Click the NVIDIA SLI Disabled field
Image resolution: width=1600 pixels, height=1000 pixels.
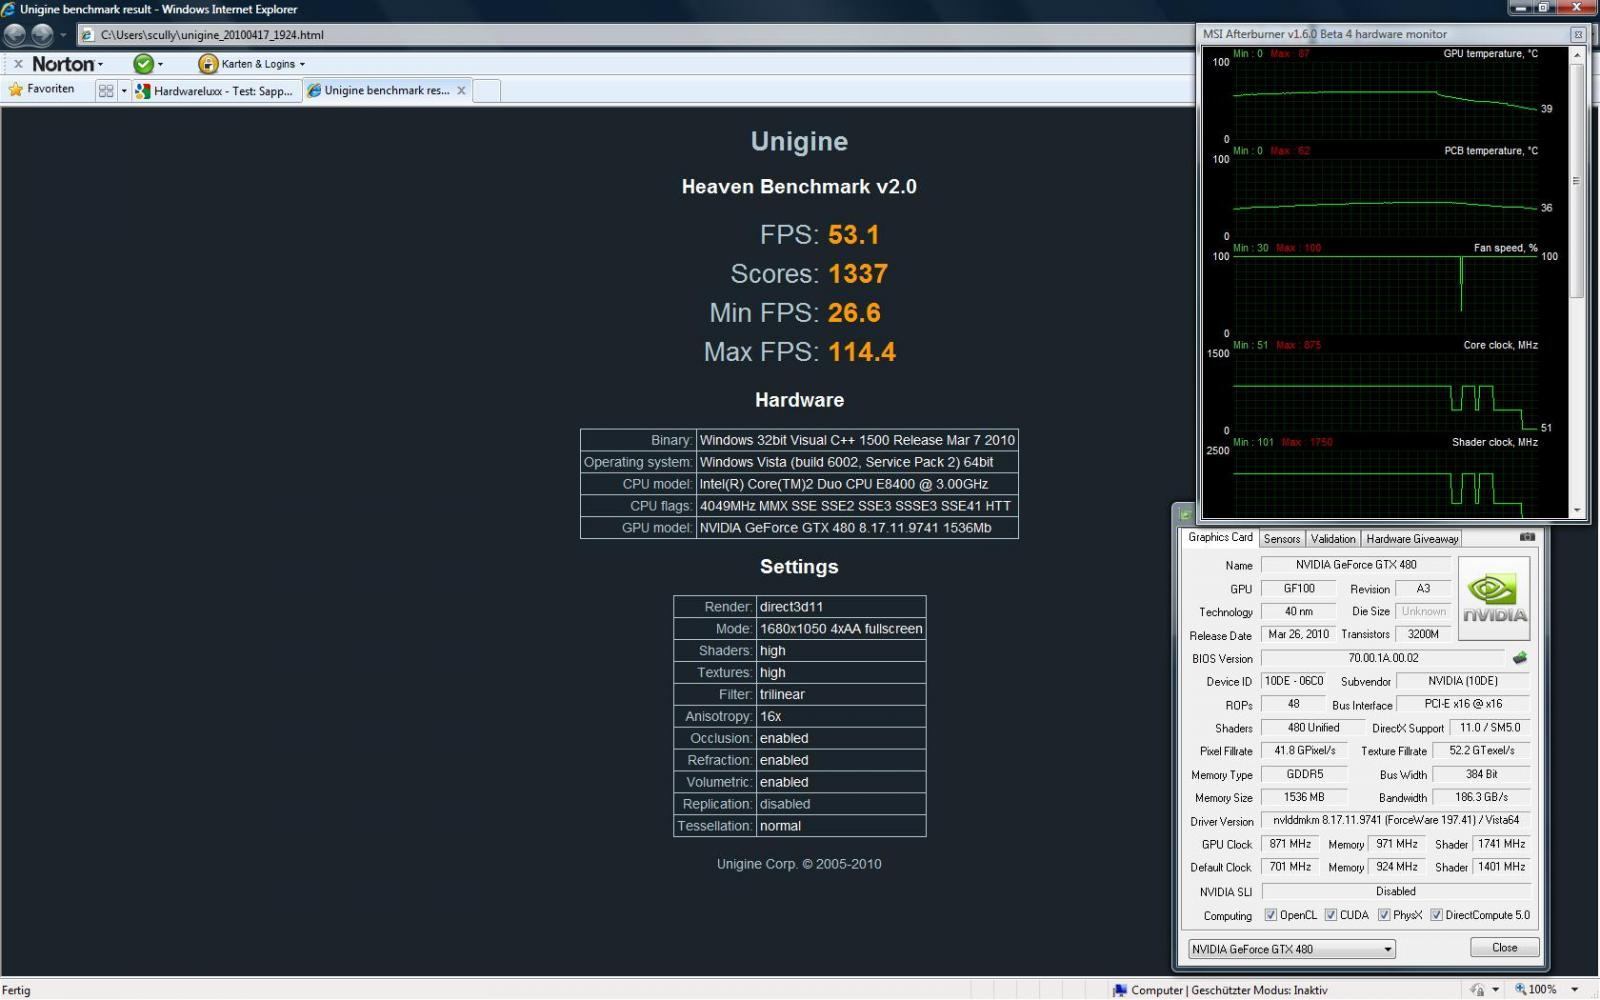click(x=1396, y=891)
